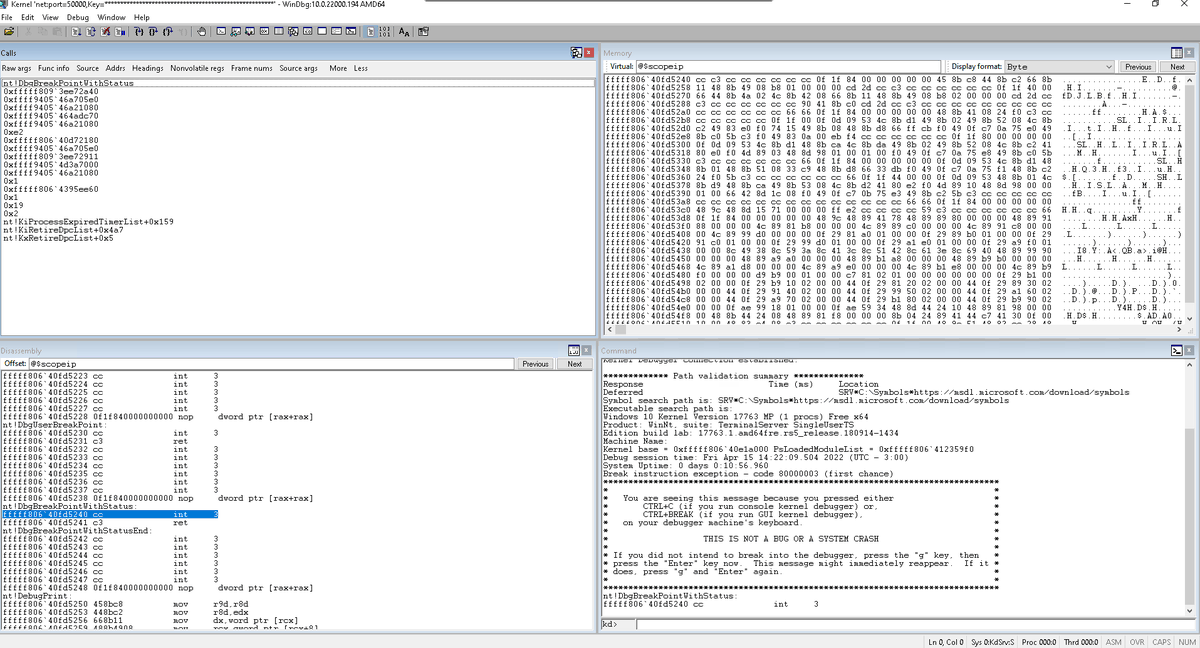This screenshot has width=1200, height=648.
Task: Toggle Nonvolatile regs in the Calls panel
Action: (198, 66)
